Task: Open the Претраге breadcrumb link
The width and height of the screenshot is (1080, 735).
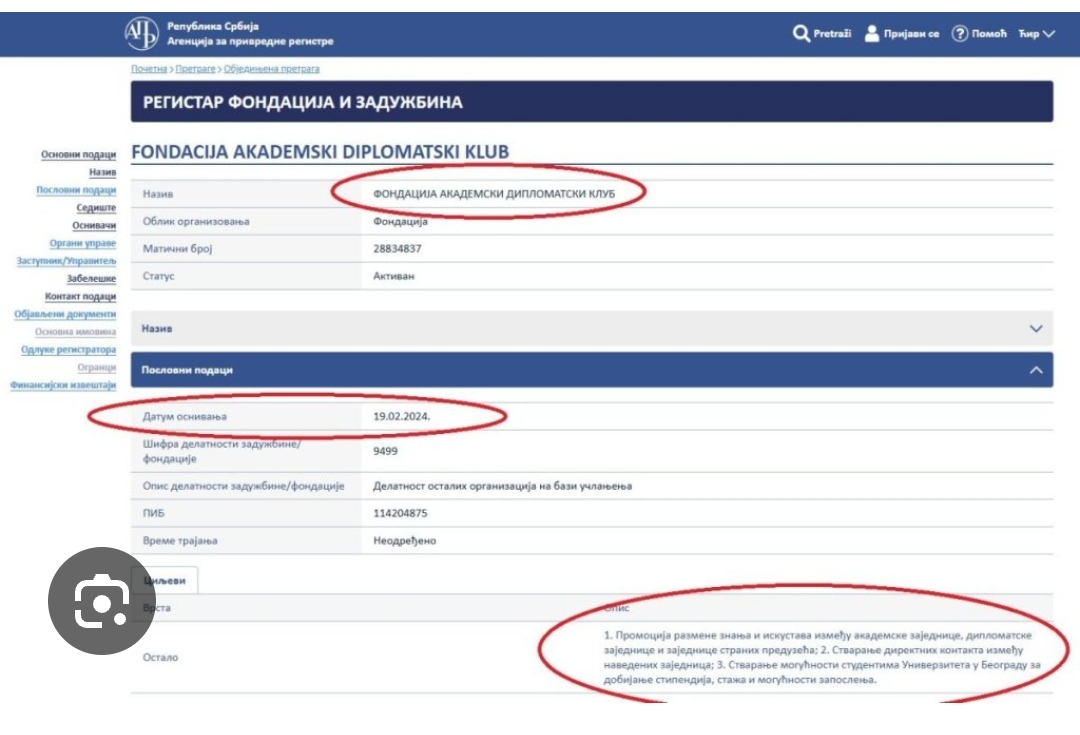Action: (196, 69)
